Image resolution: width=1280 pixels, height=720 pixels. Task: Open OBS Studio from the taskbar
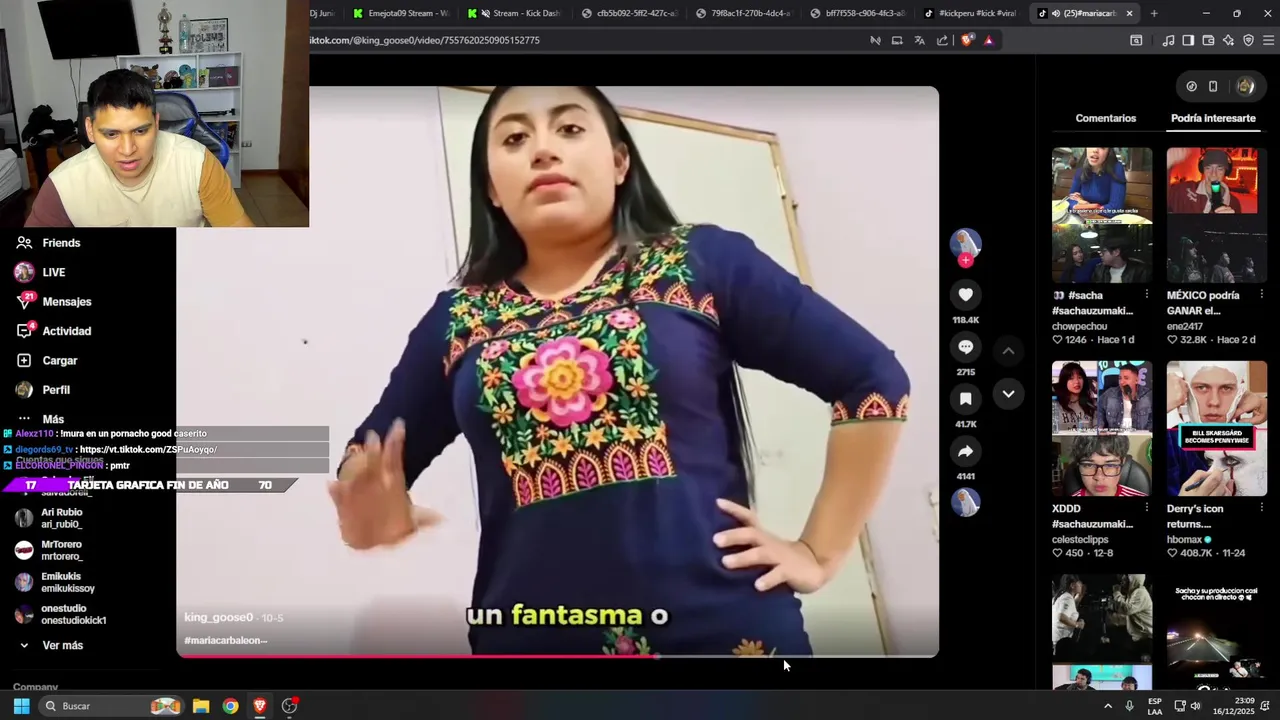290,706
